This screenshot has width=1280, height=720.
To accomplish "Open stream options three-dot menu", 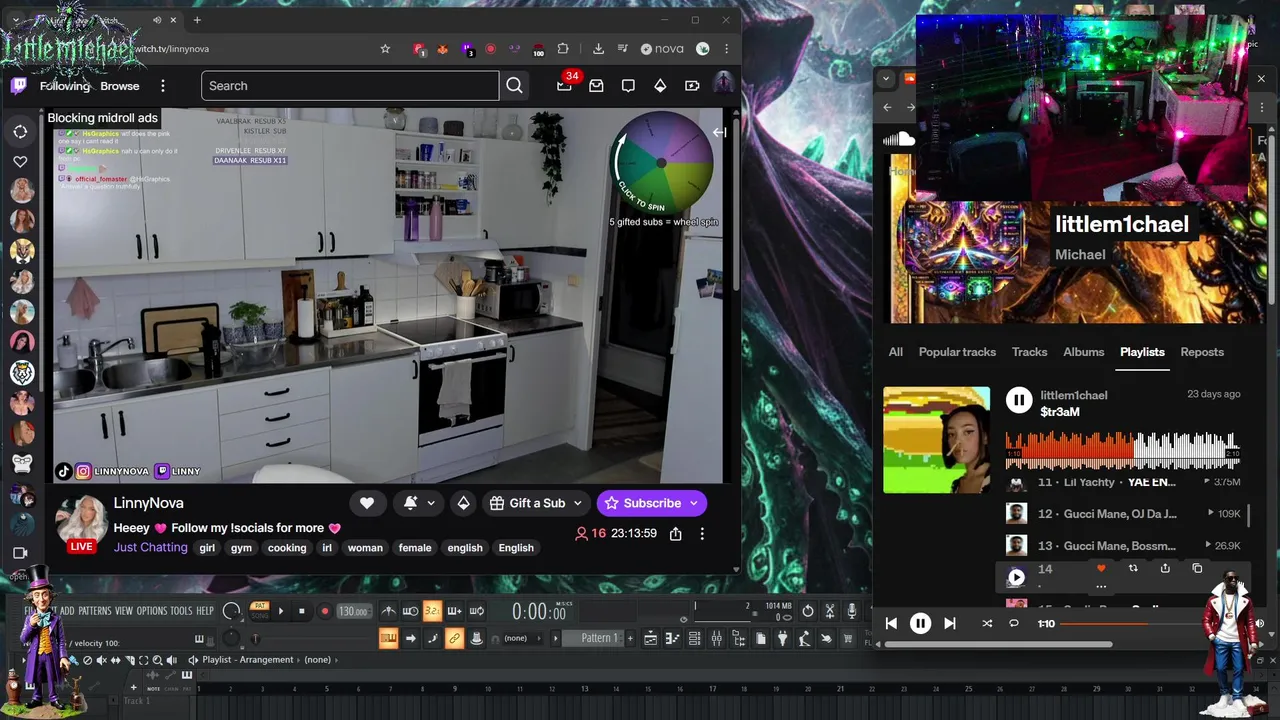I will click(702, 534).
